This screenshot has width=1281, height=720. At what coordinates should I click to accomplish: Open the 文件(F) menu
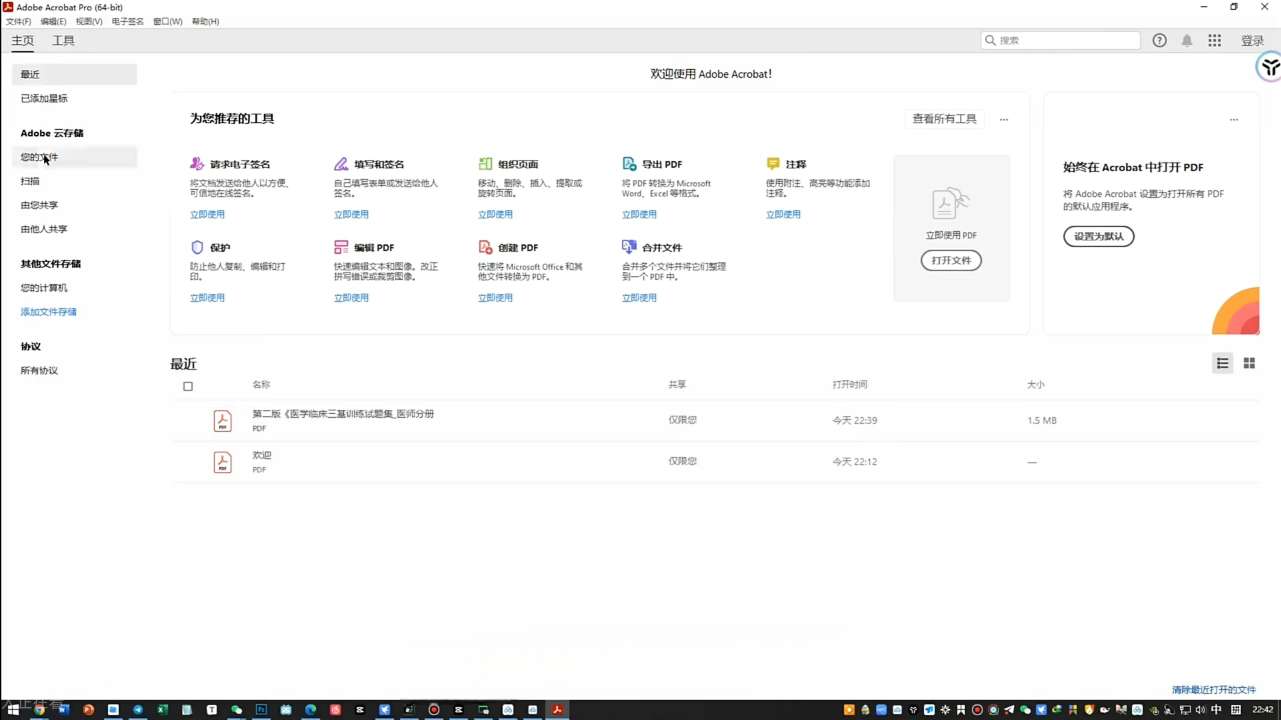18,21
